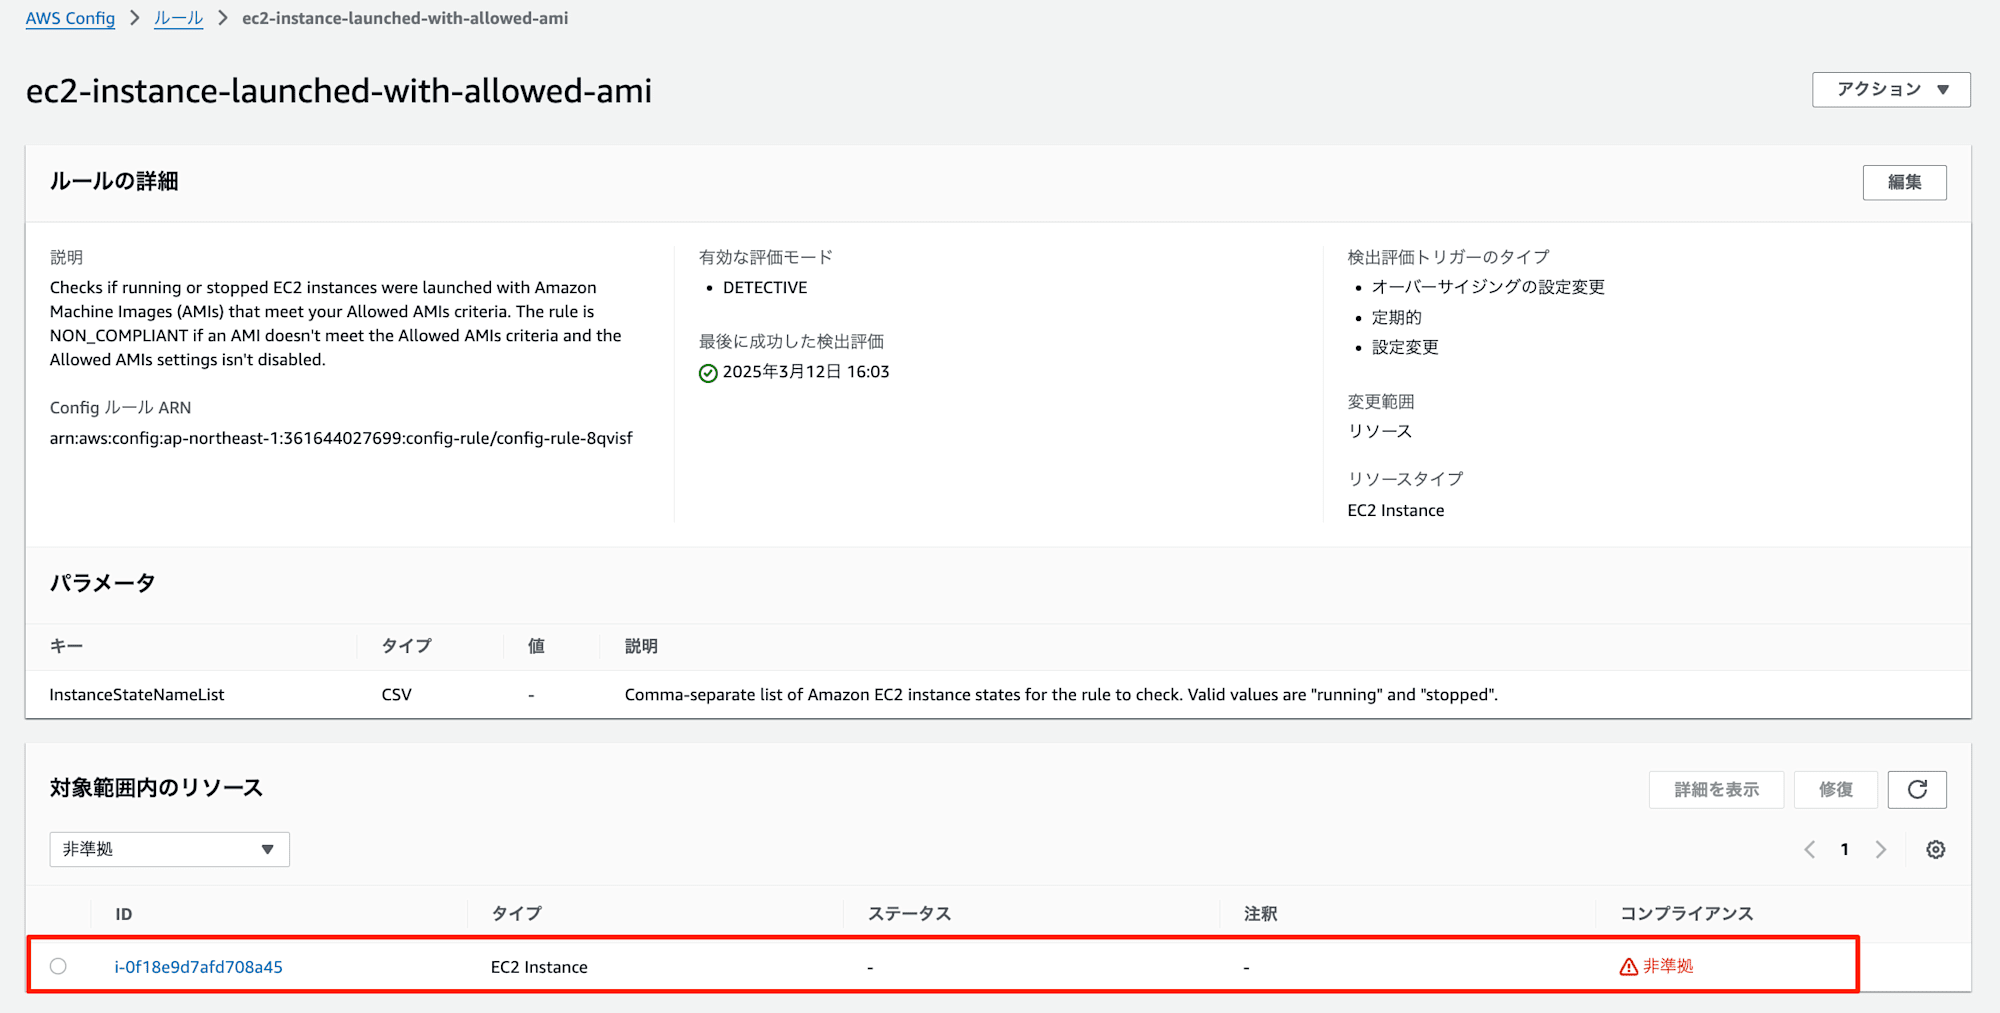
Task: Click the キー column header in parameters
Action: coord(66,646)
